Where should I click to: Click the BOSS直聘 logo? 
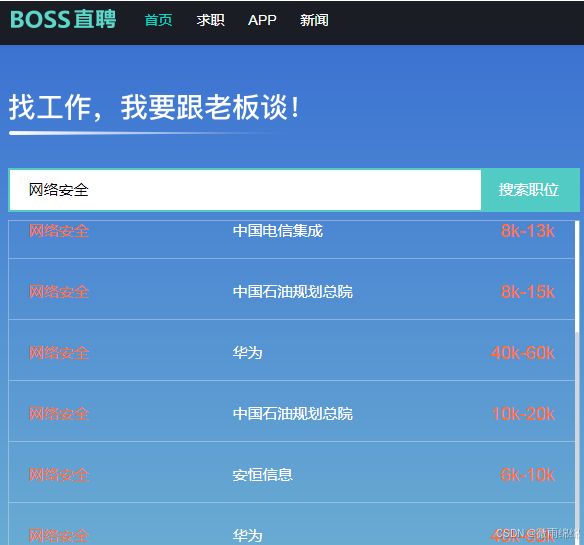click(63, 19)
